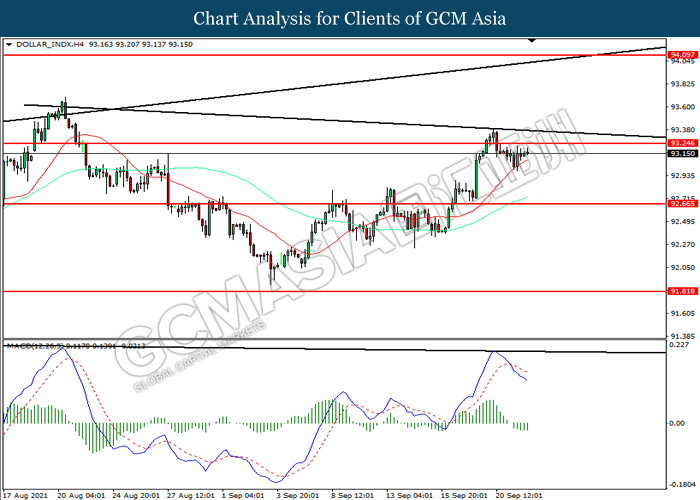Click the MACD(12,26,9) indicator label
The height and width of the screenshot is (500, 700).
[35, 346]
